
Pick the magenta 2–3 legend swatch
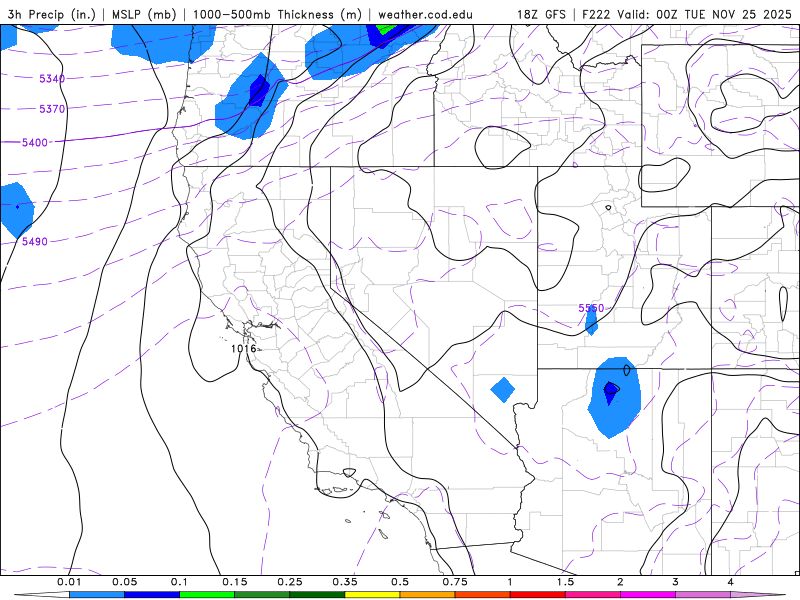point(648,595)
